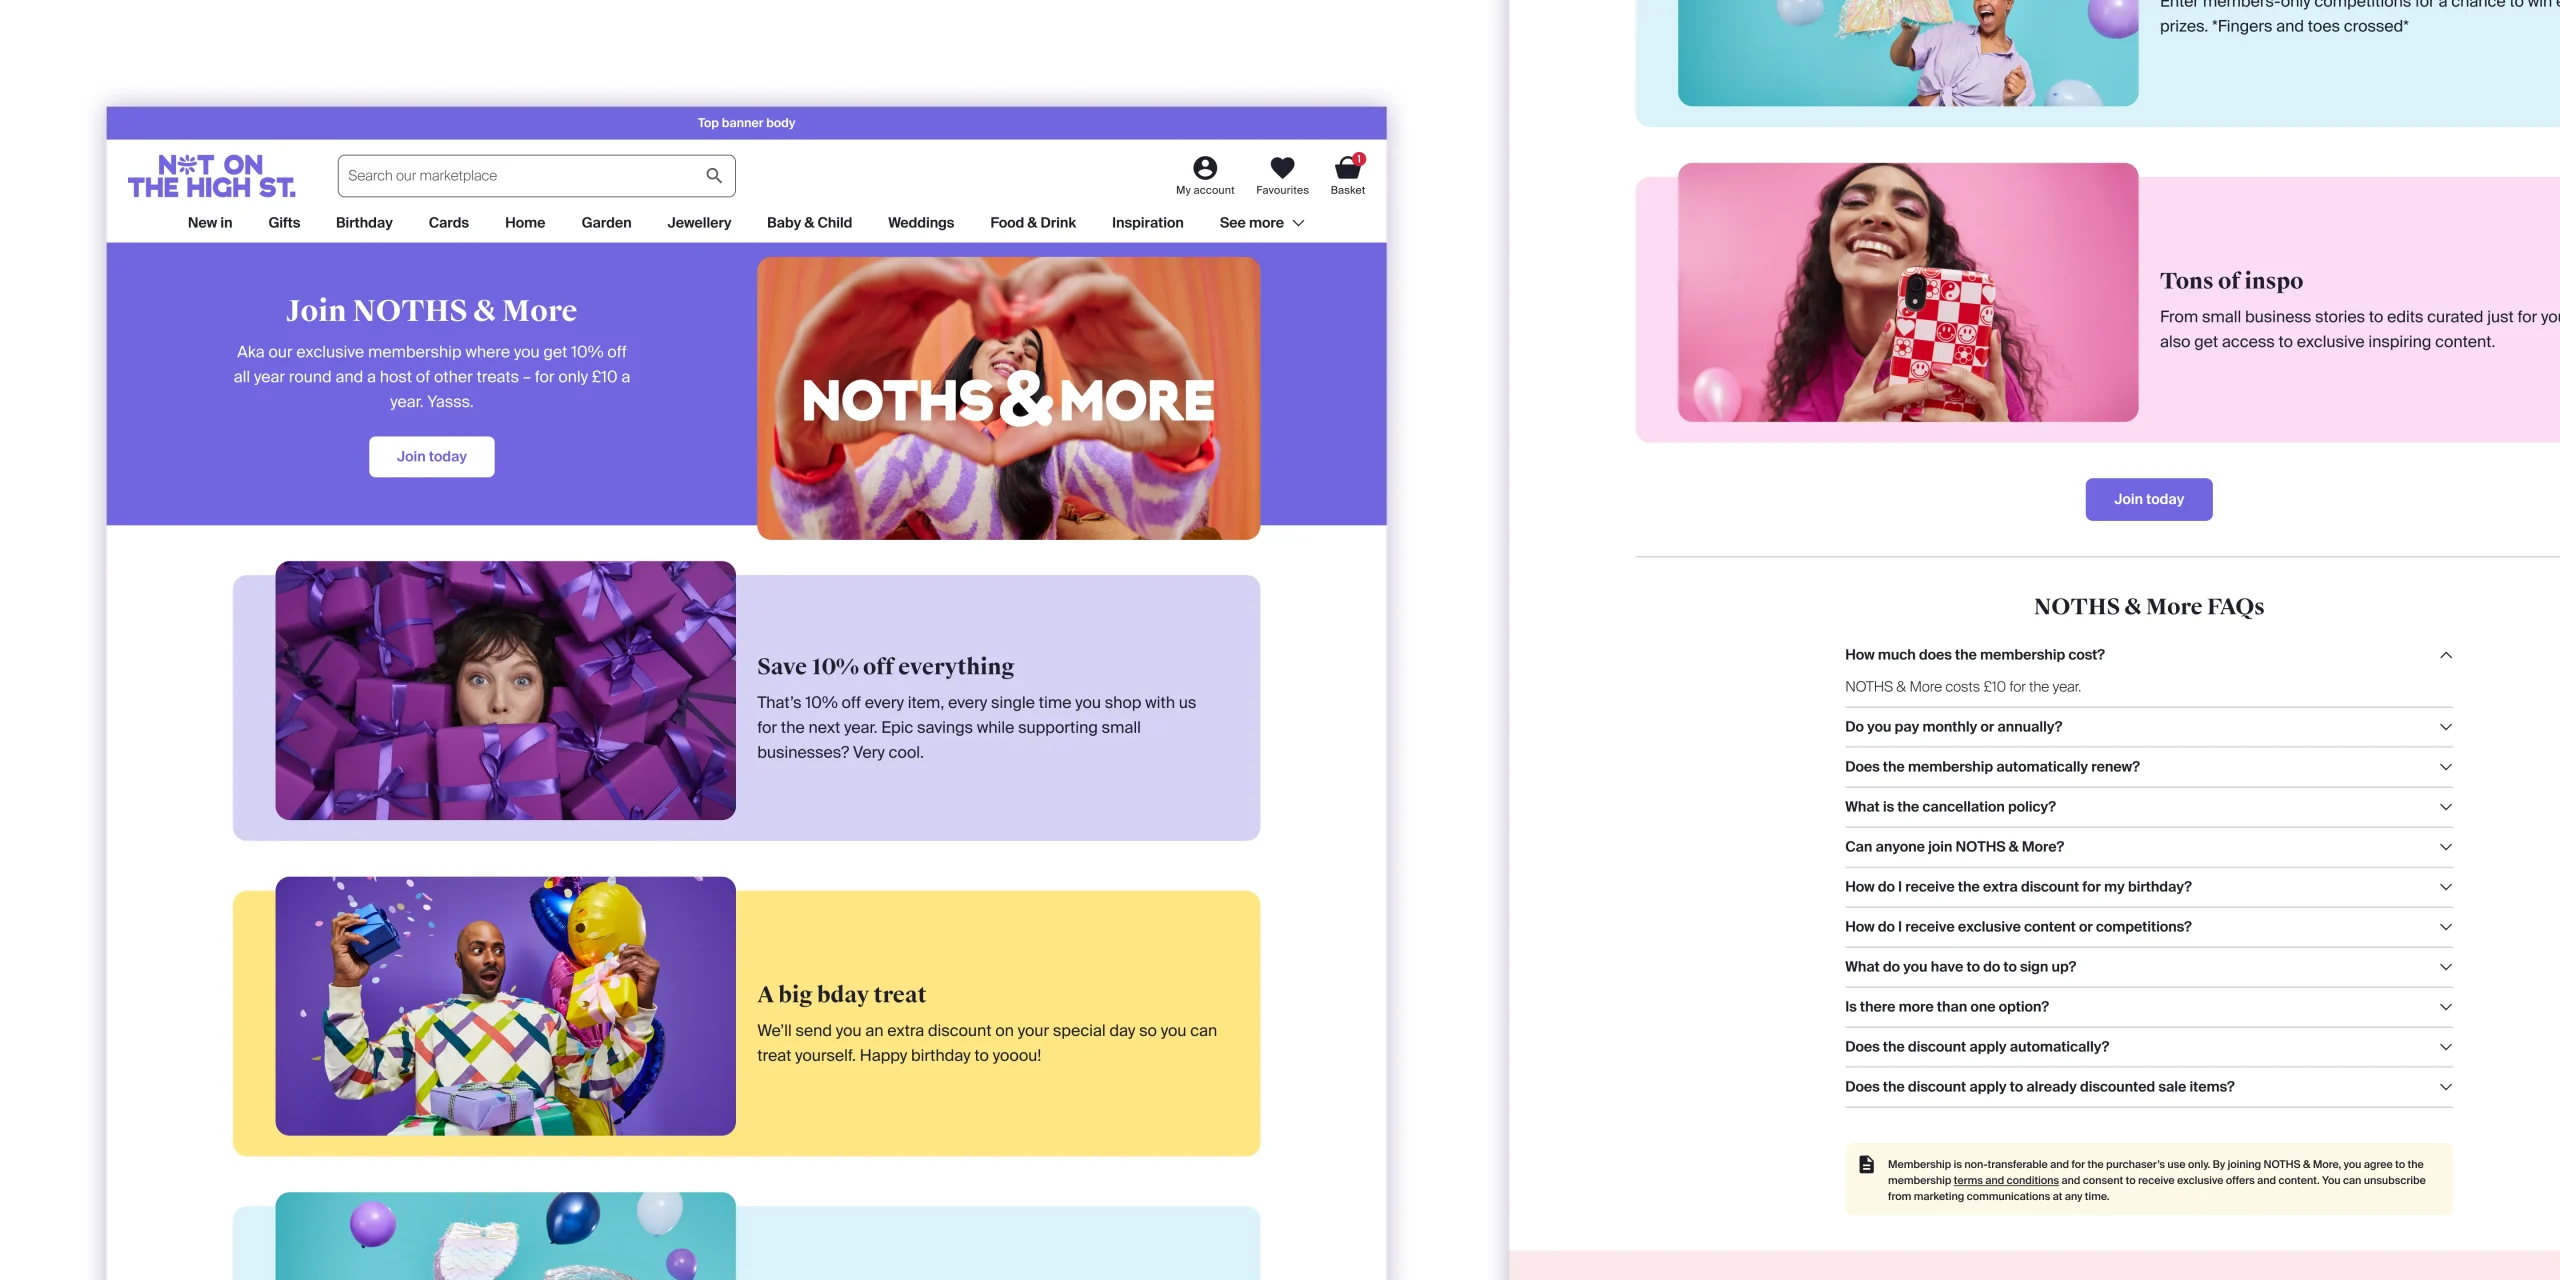Image resolution: width=2560 pixels, height=1280 pixels.
Task: Click the Not On The High St logo
Action: click(212, 176)
